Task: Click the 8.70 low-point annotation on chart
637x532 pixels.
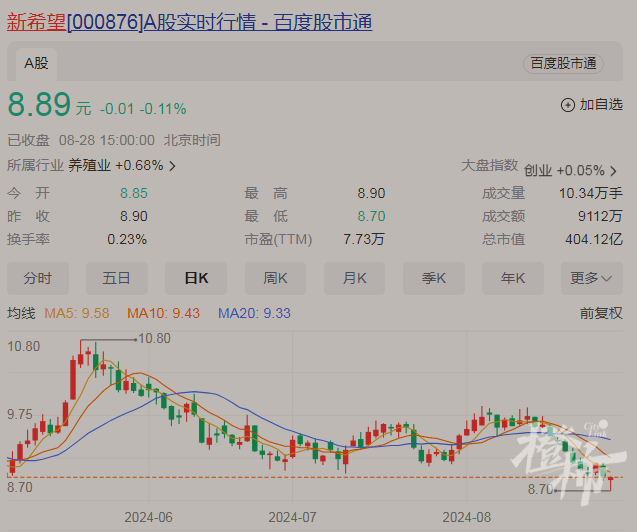Action: [x=540, y=489]
